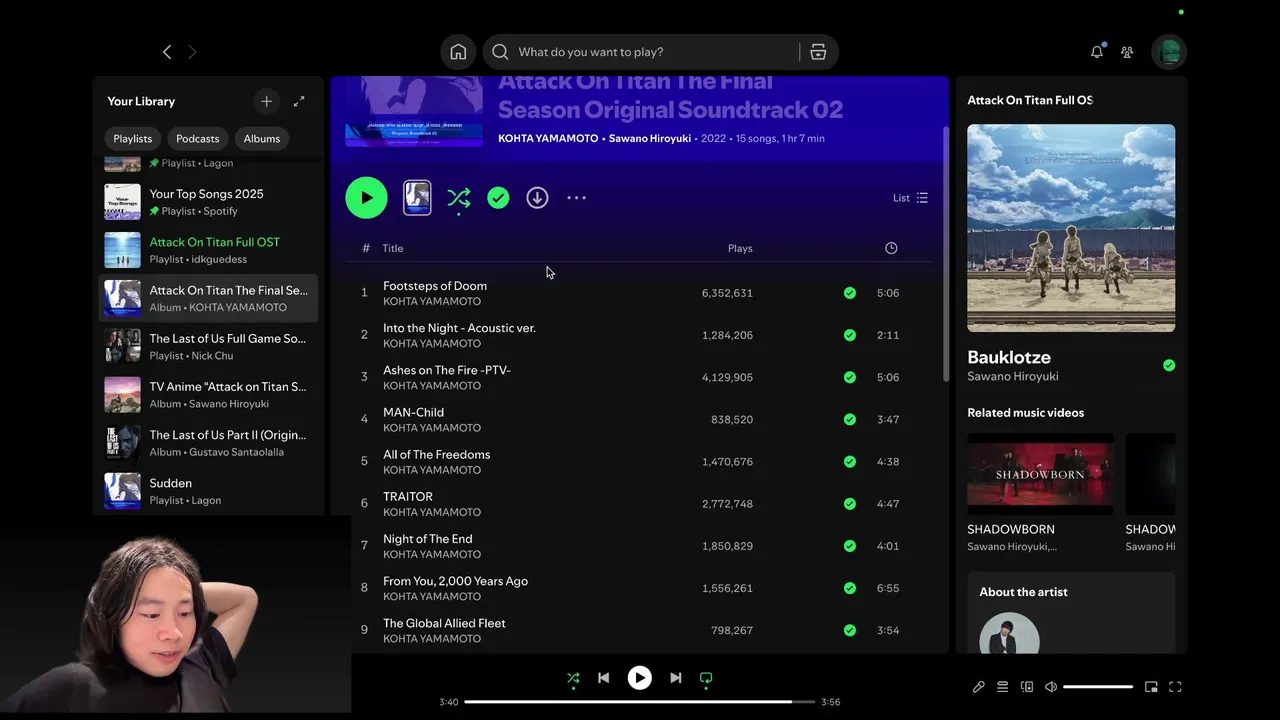The height and width of the screenshot is (720, 1280).
Task: Enter full screen with the expand icon
Action: pyautogui.click(x=1175, y=687)
